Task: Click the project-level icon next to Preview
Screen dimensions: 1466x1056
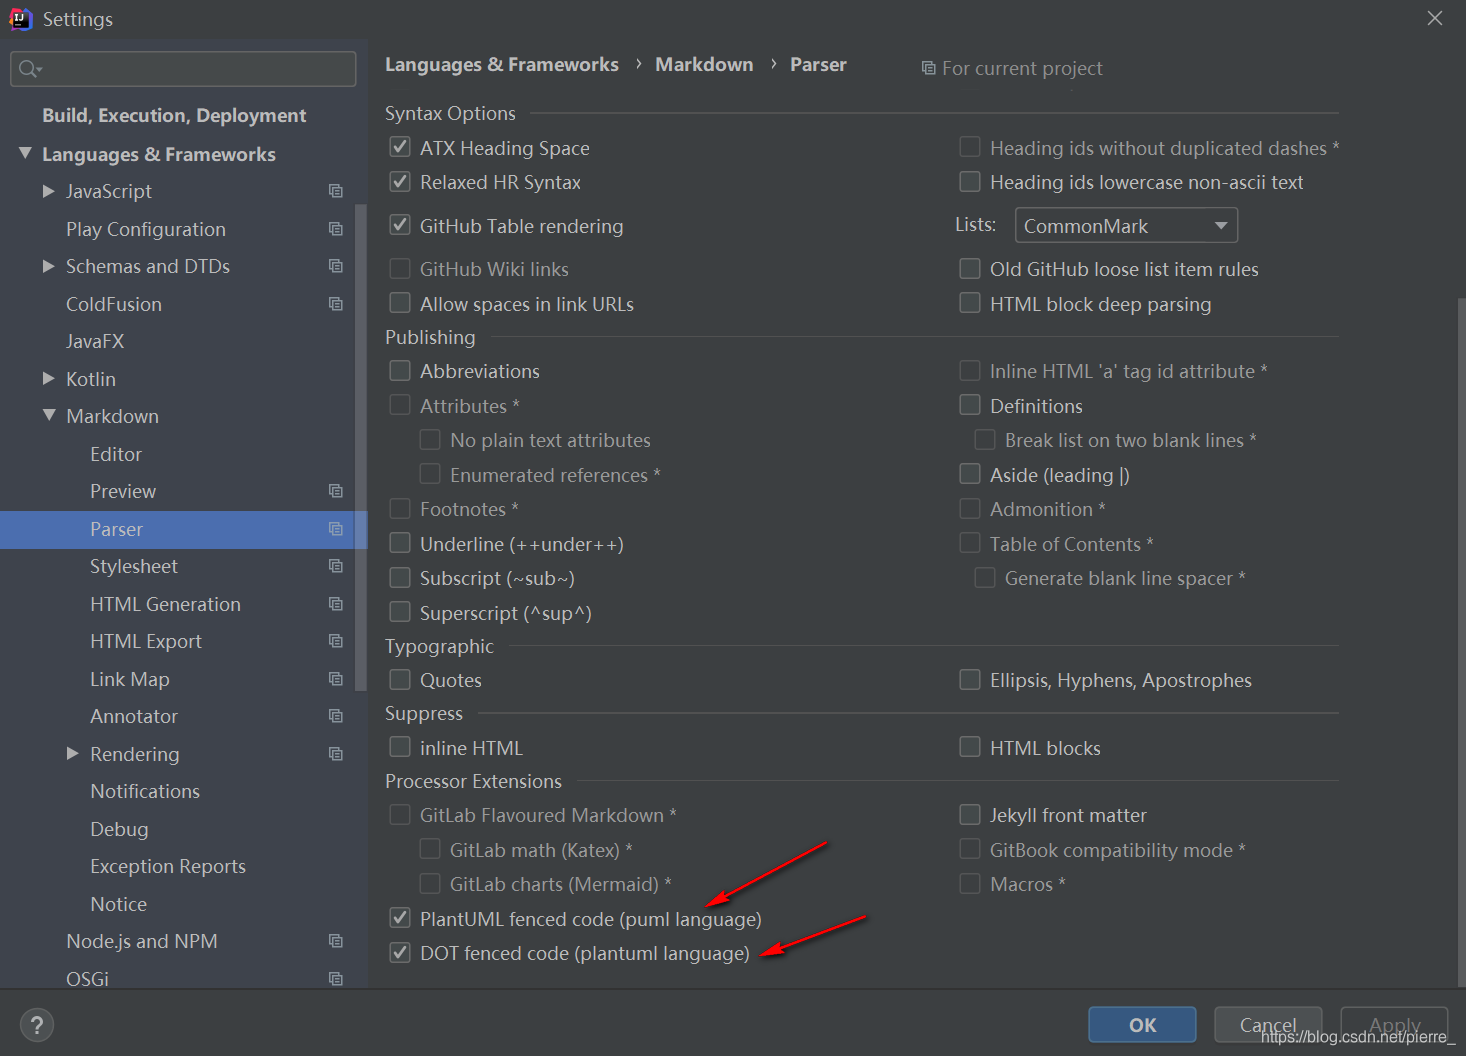Action: pyautogui.click(x=336, y=491)
